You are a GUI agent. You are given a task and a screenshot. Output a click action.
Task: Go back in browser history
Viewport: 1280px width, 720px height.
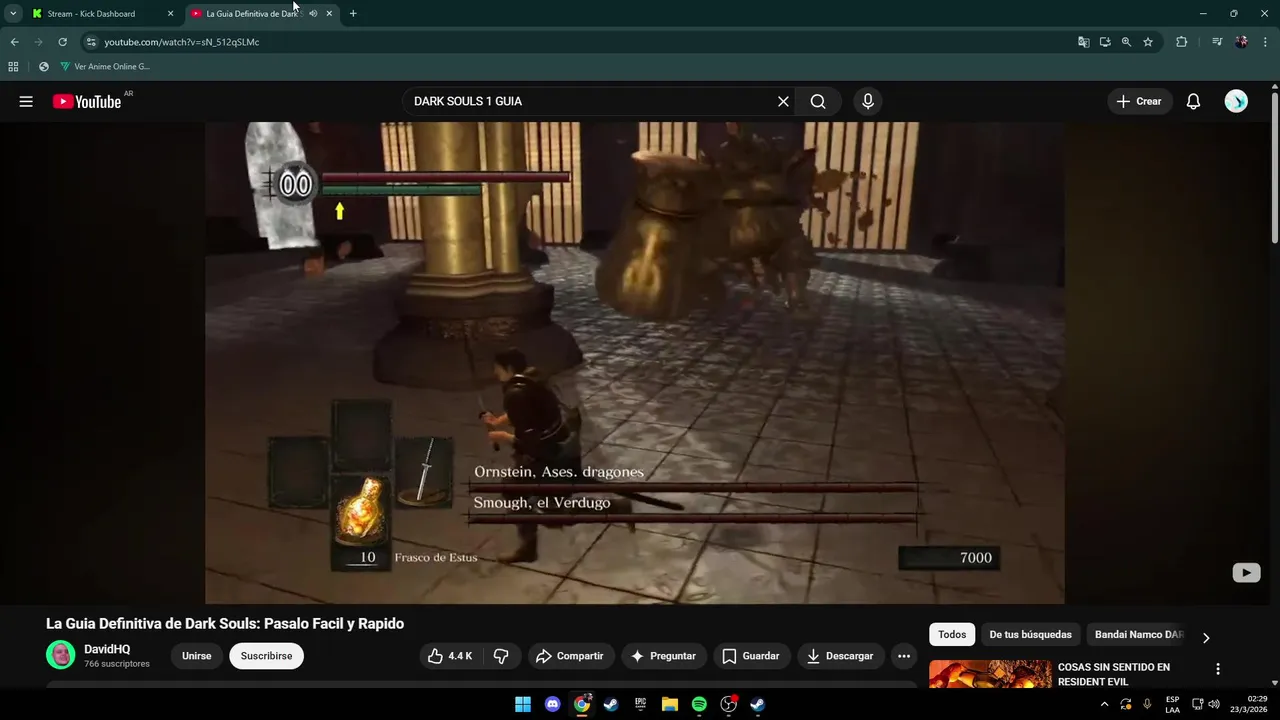(14, 42)
